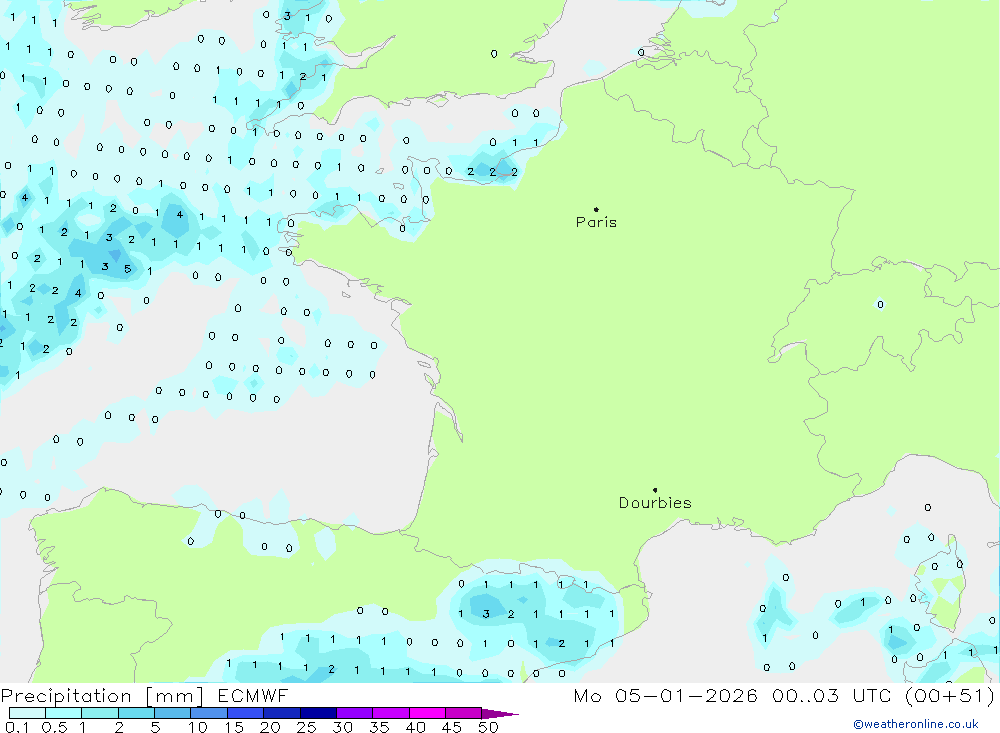Screen dimensions: 1000x733
Task: Click the legend label 0.5
Action: tap(54, 727)
